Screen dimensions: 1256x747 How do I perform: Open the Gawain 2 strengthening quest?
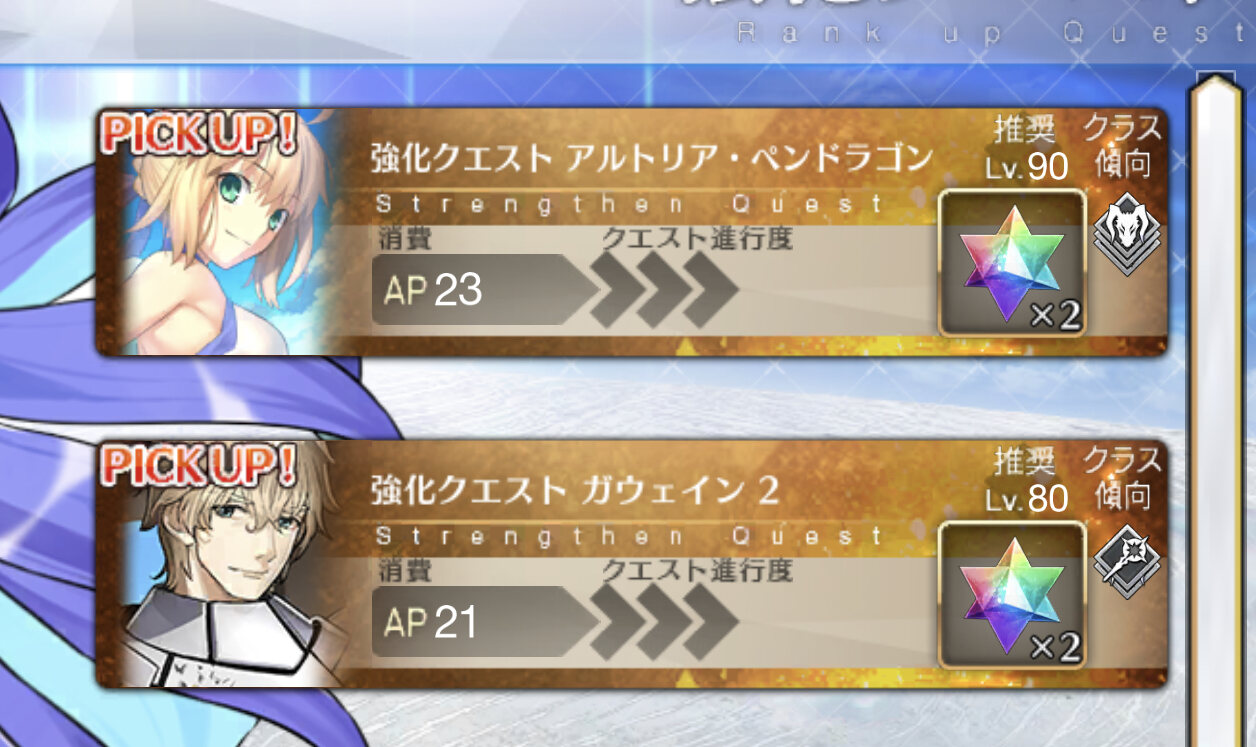click(631, 563)
